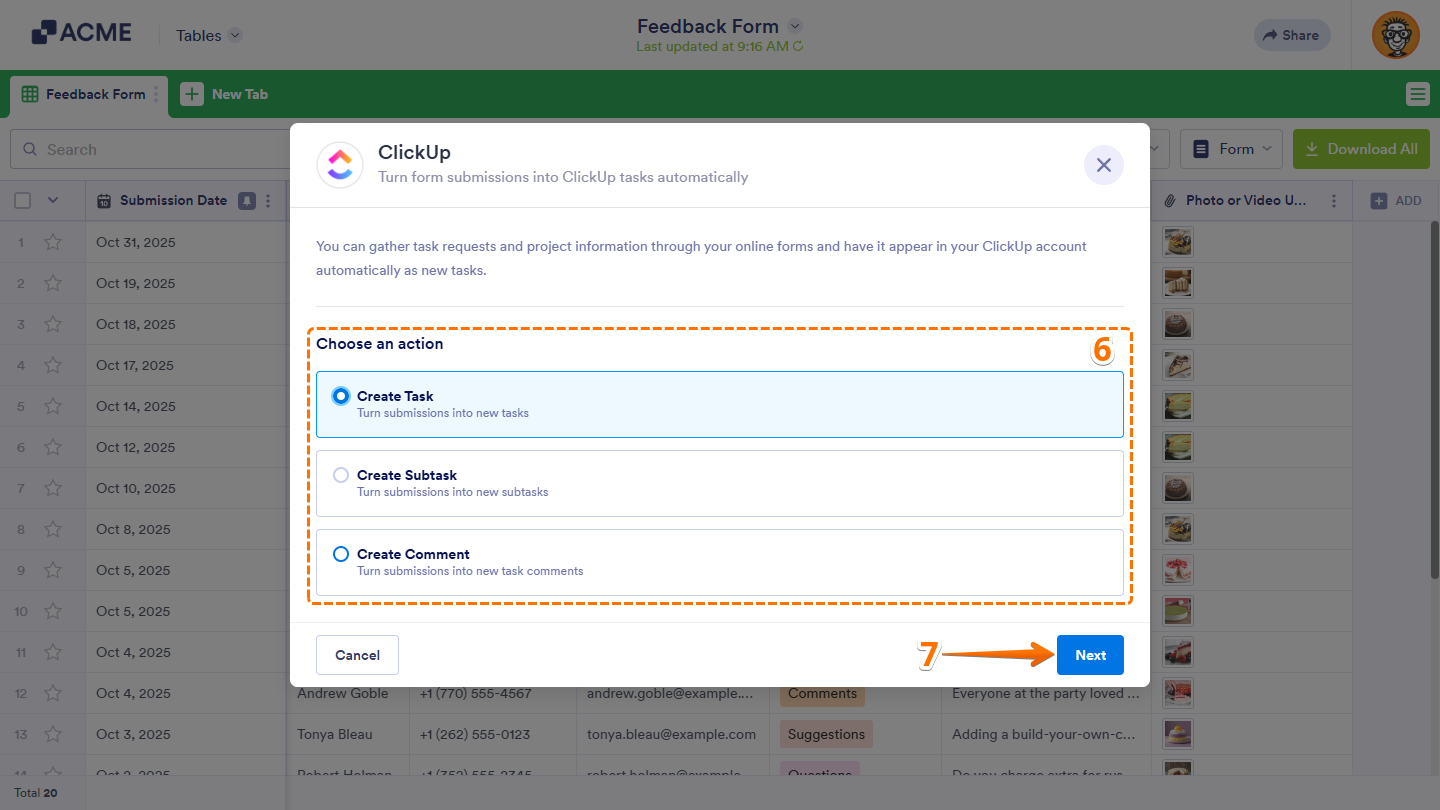Click the Download All button
Viewport: 1440px width, 810px height.
pos(1361,148)
